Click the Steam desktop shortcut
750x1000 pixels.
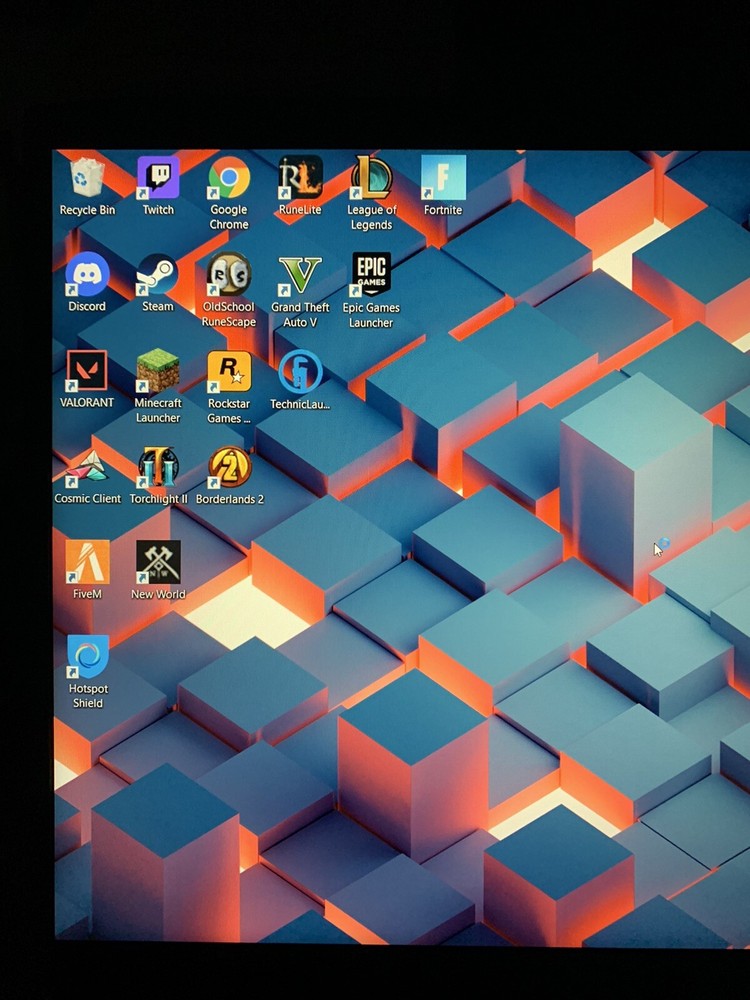pyautogui.click(x=158, y=274)
